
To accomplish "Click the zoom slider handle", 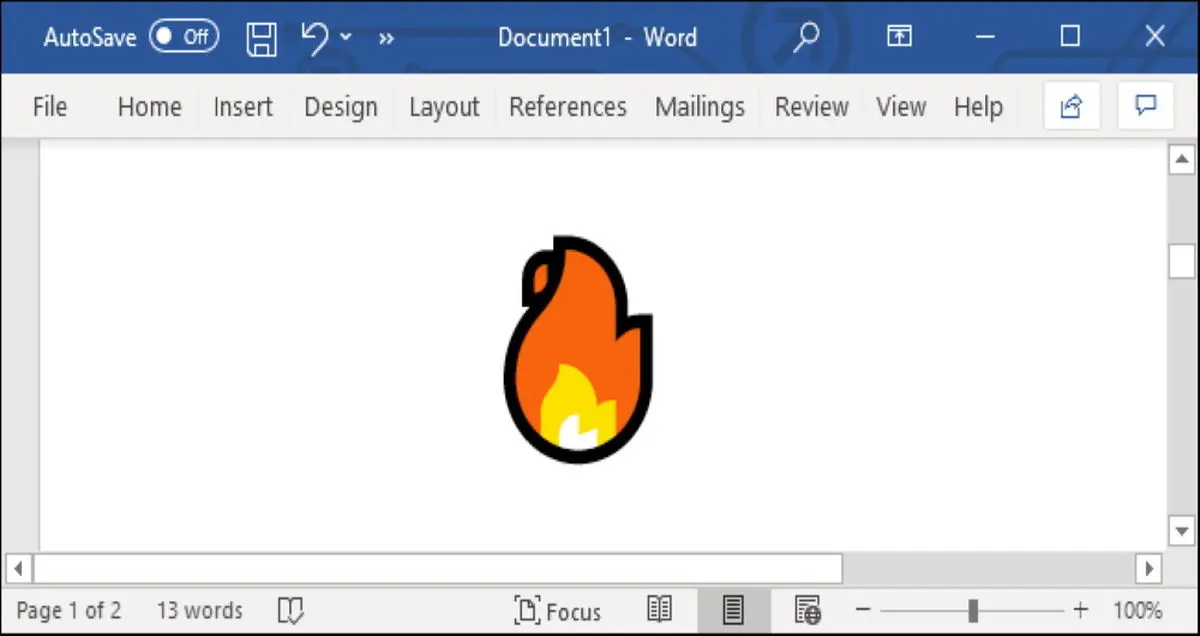I will pyautogui.click(x=973, y=610).
